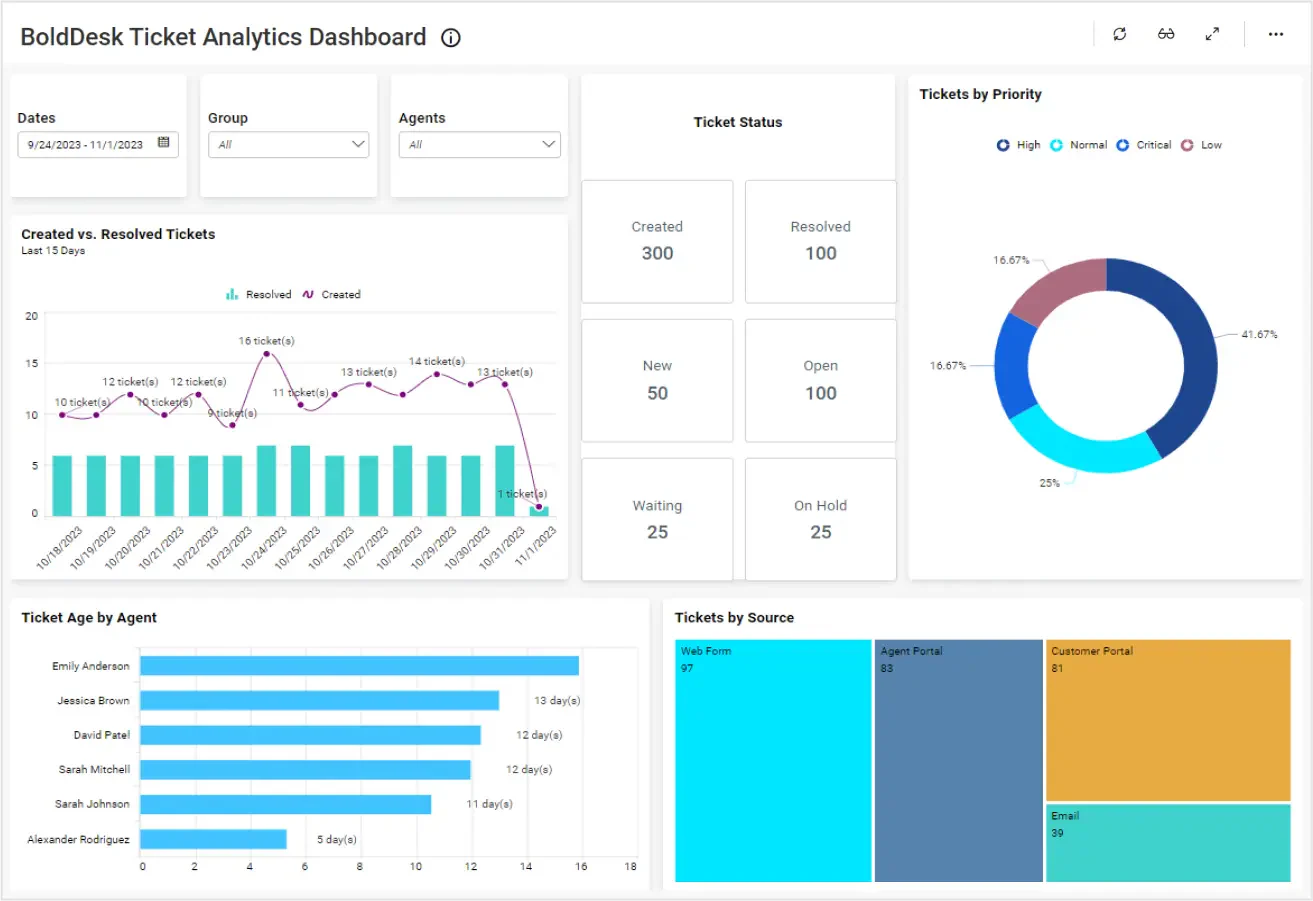Click the 9 ticket(s) data label
Viewport: 1313px width, 901px height.
232,413
